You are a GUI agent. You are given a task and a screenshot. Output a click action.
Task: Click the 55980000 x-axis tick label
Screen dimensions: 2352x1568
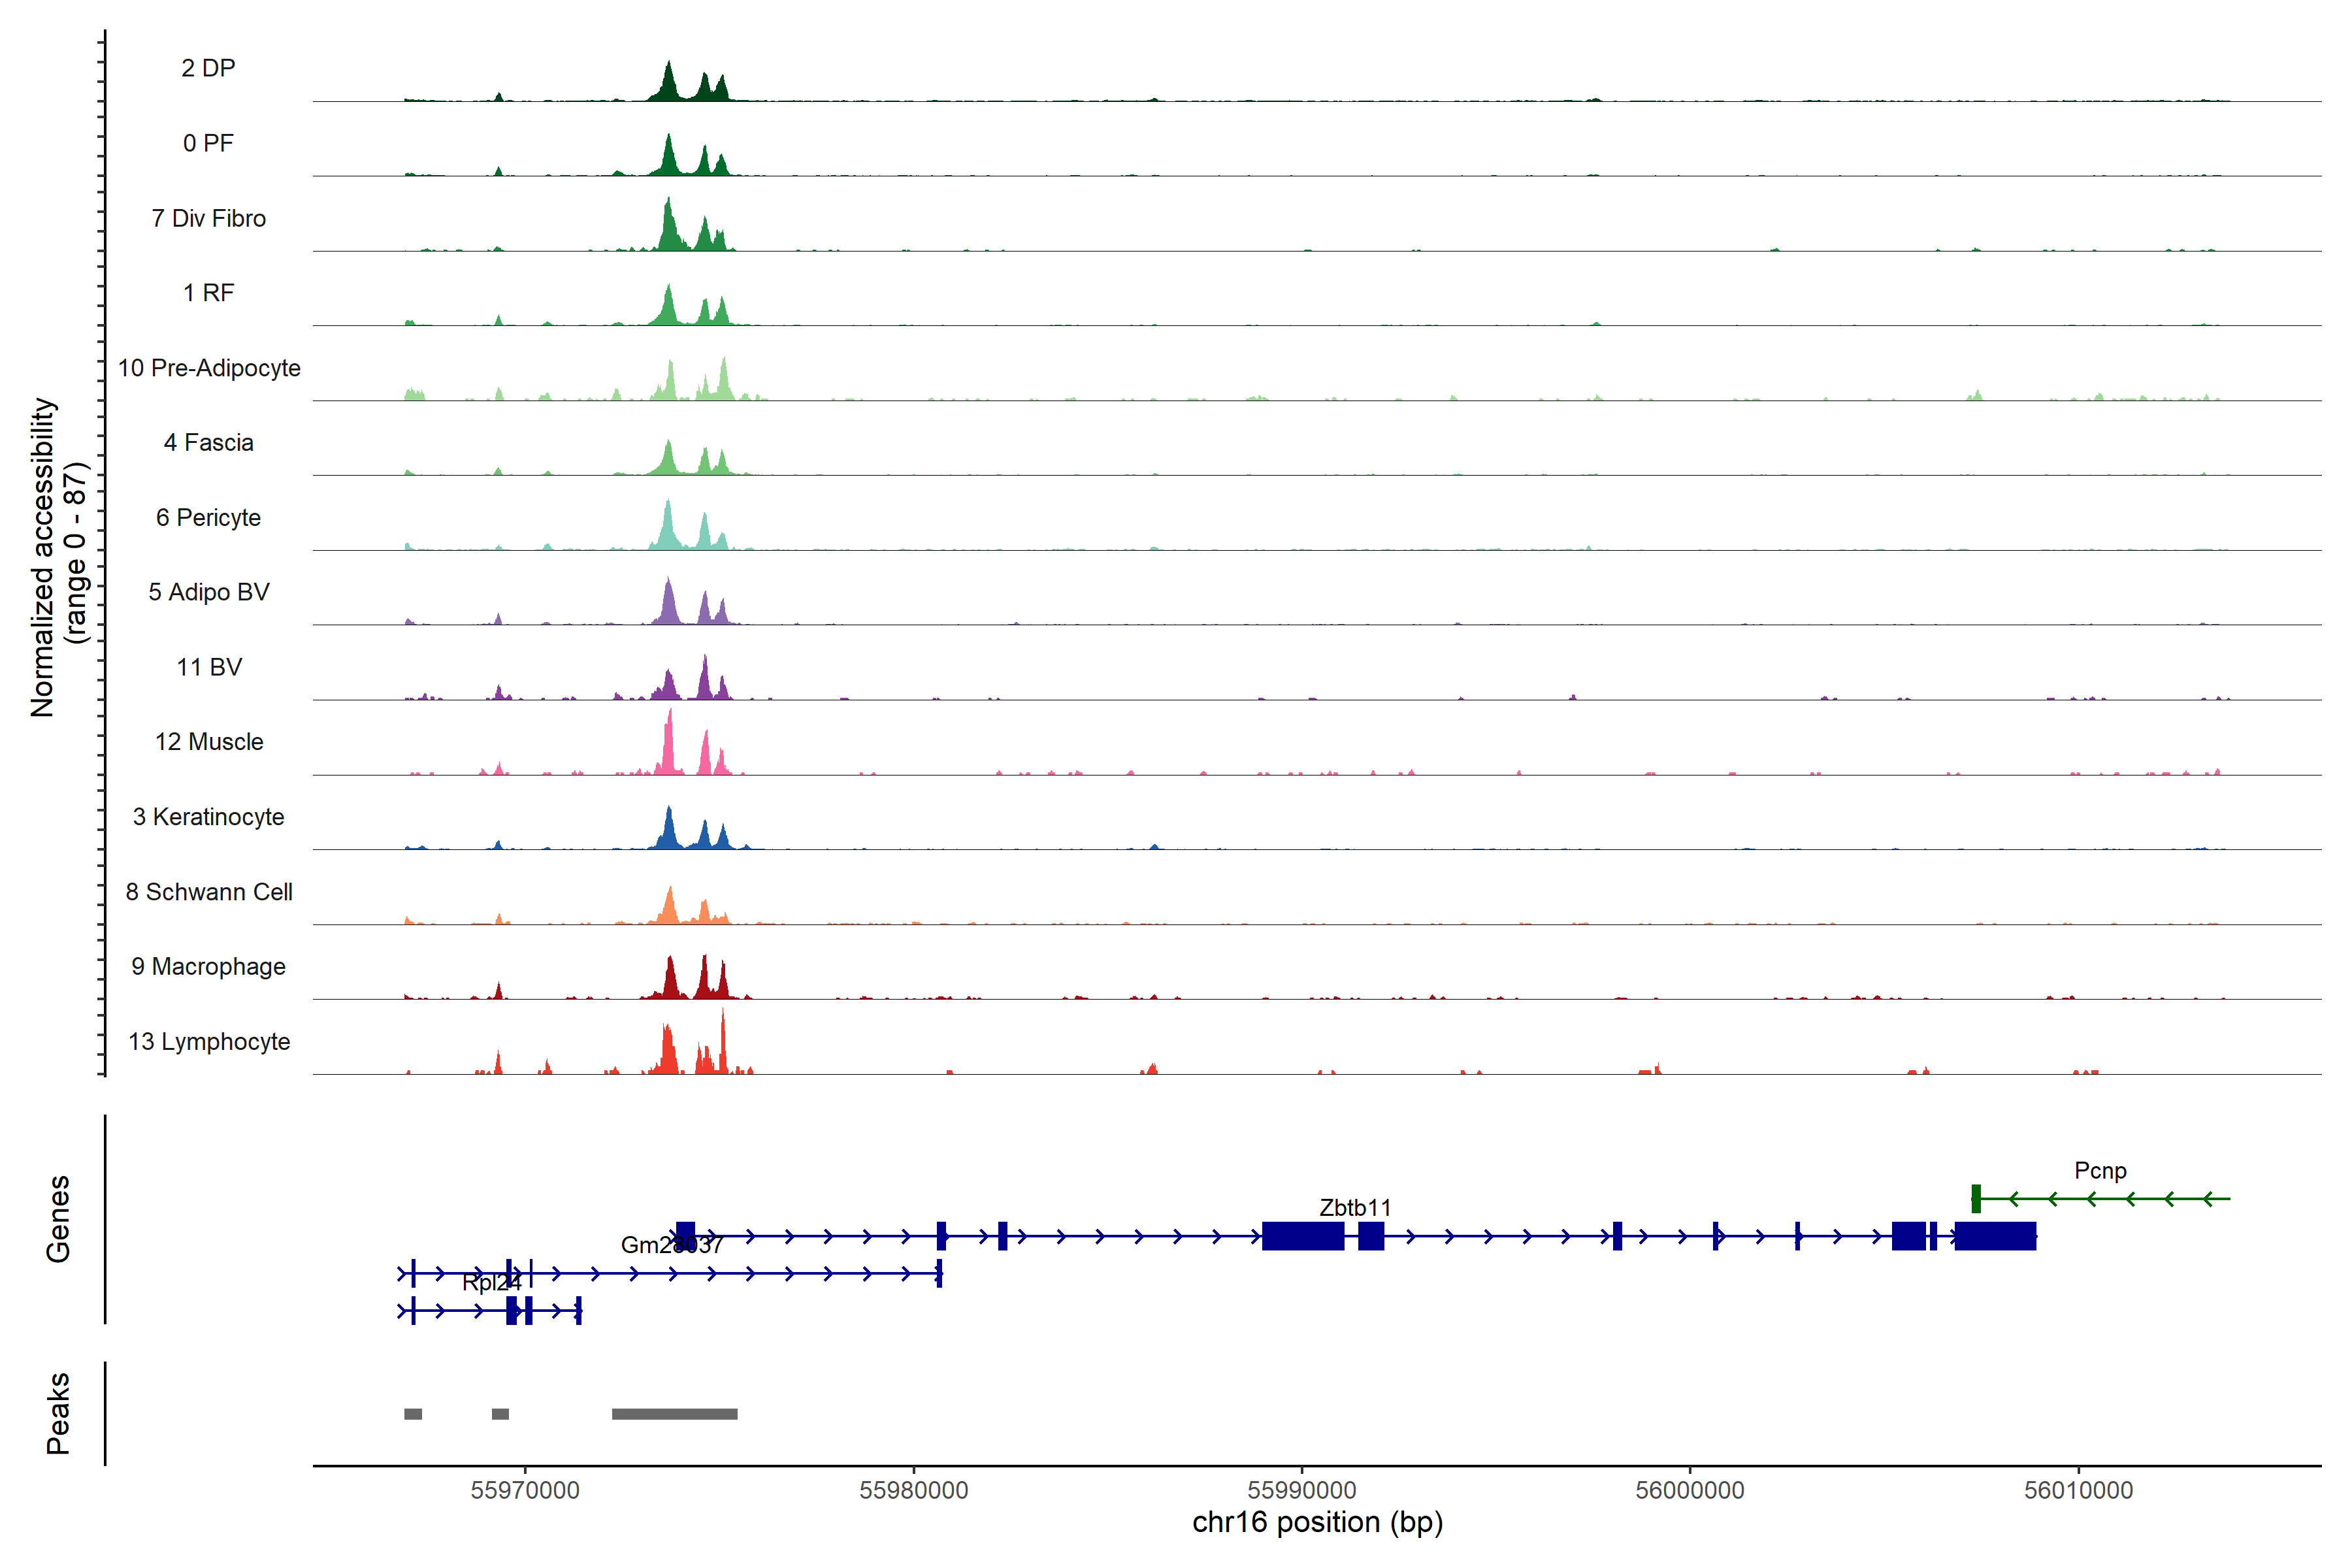coord(913,1490)
